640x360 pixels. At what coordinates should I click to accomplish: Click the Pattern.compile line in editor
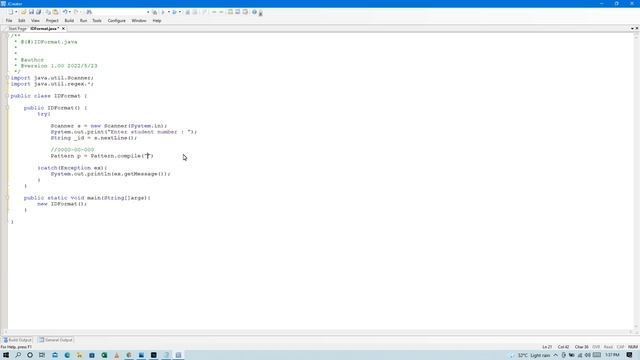point(102,156)
